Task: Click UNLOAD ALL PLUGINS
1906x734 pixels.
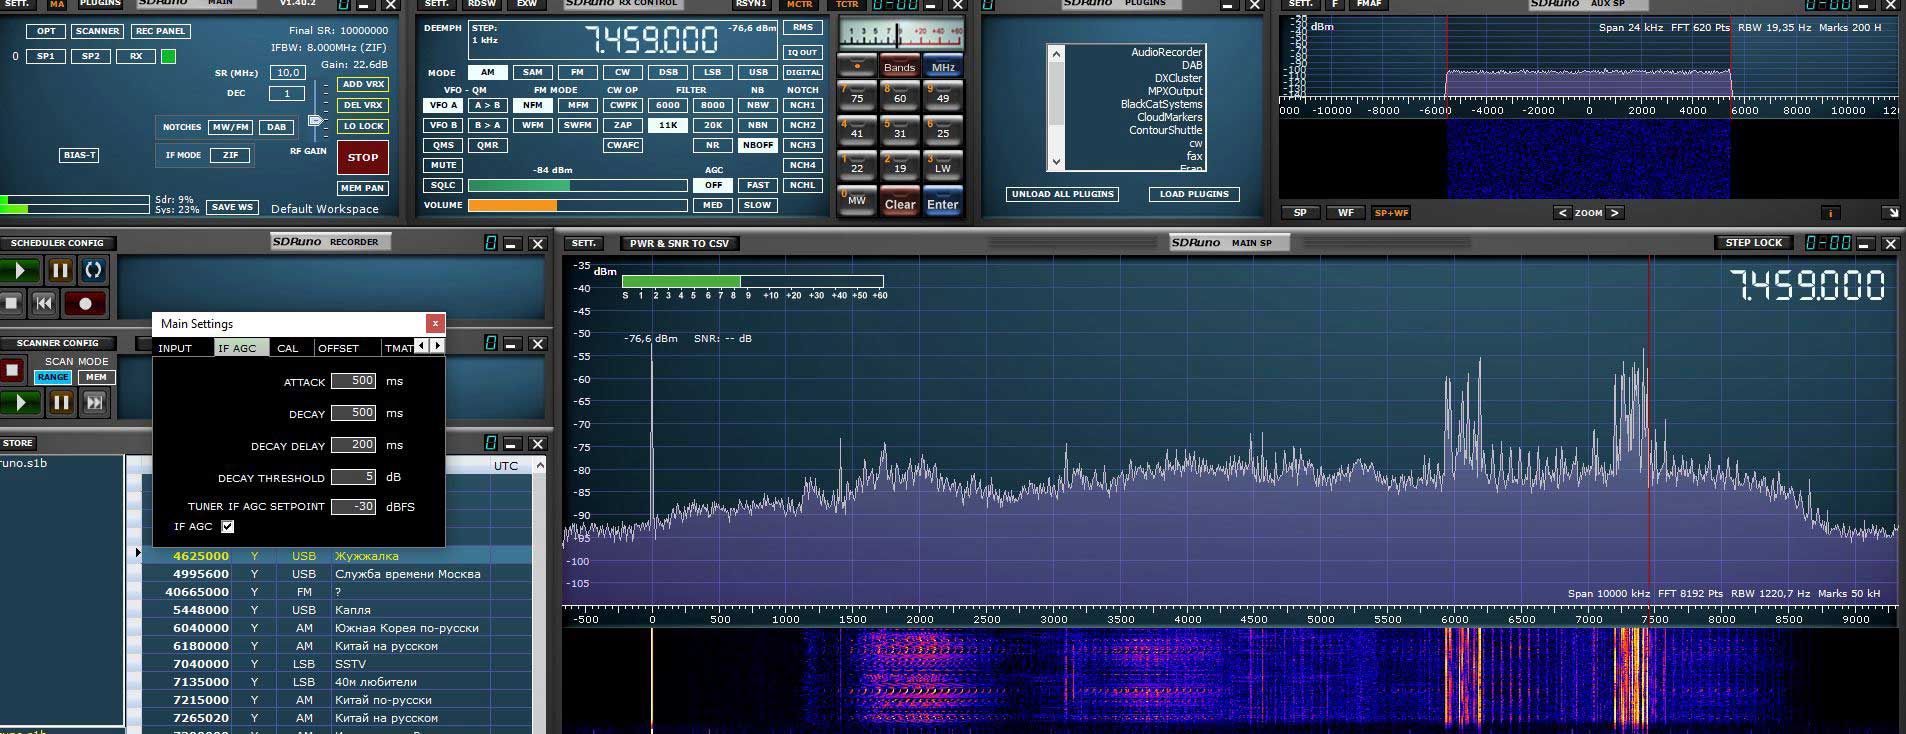Action: (1062, 194)
